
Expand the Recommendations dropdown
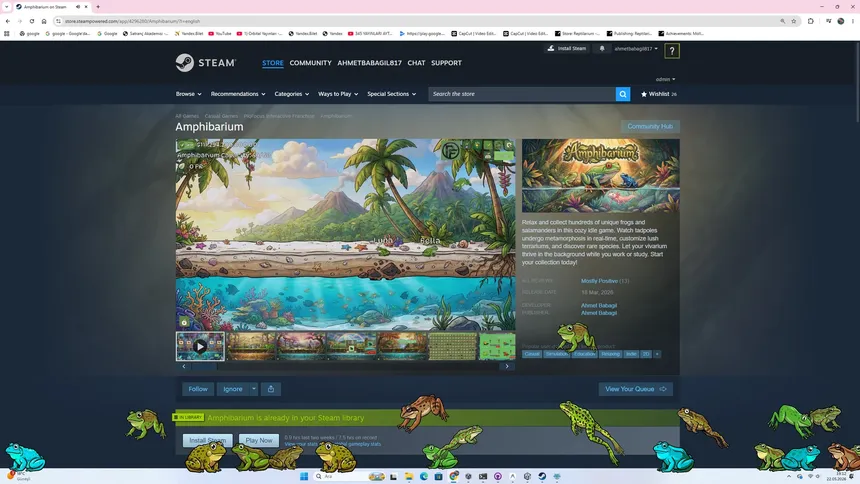[x=238, y=94]
